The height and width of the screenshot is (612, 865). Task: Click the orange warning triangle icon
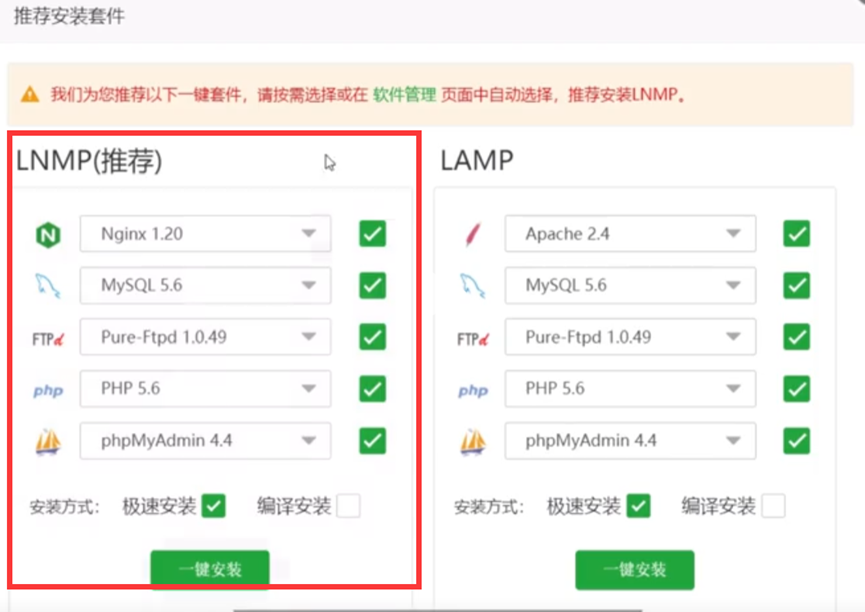(30, 94)
